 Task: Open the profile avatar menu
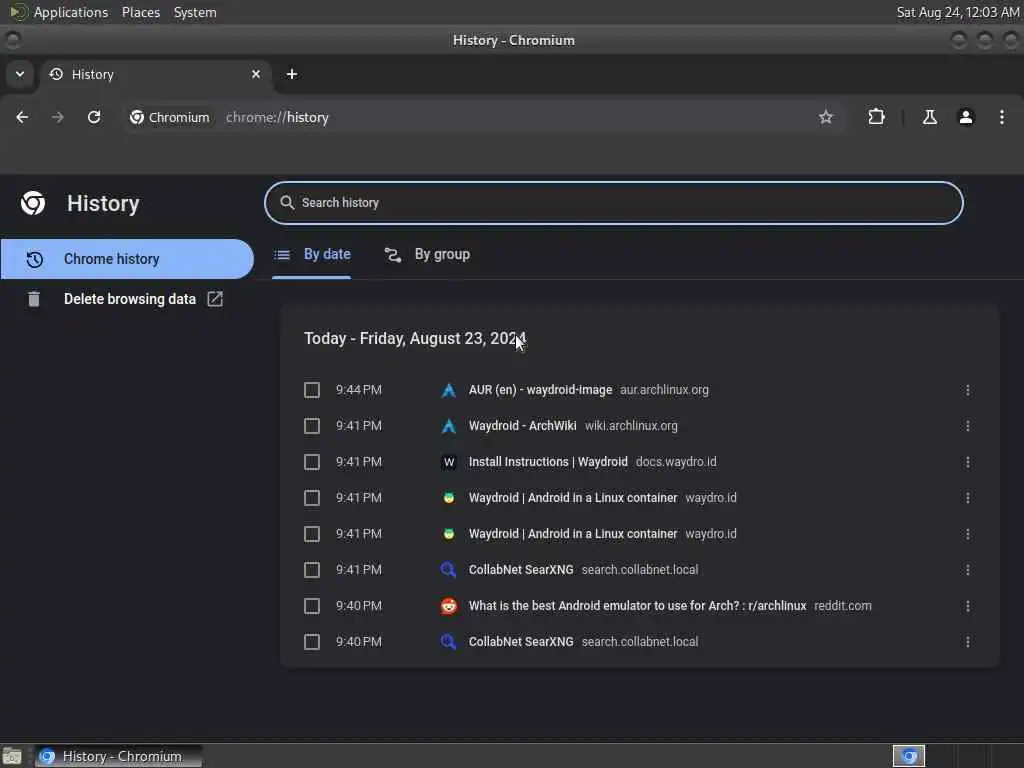point(966,117)
